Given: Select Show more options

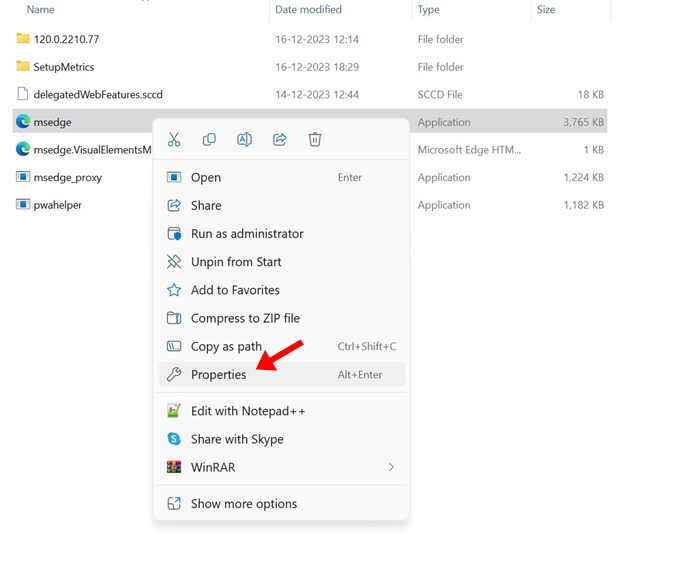Looking at the screenshot, I should coord(281,504).
